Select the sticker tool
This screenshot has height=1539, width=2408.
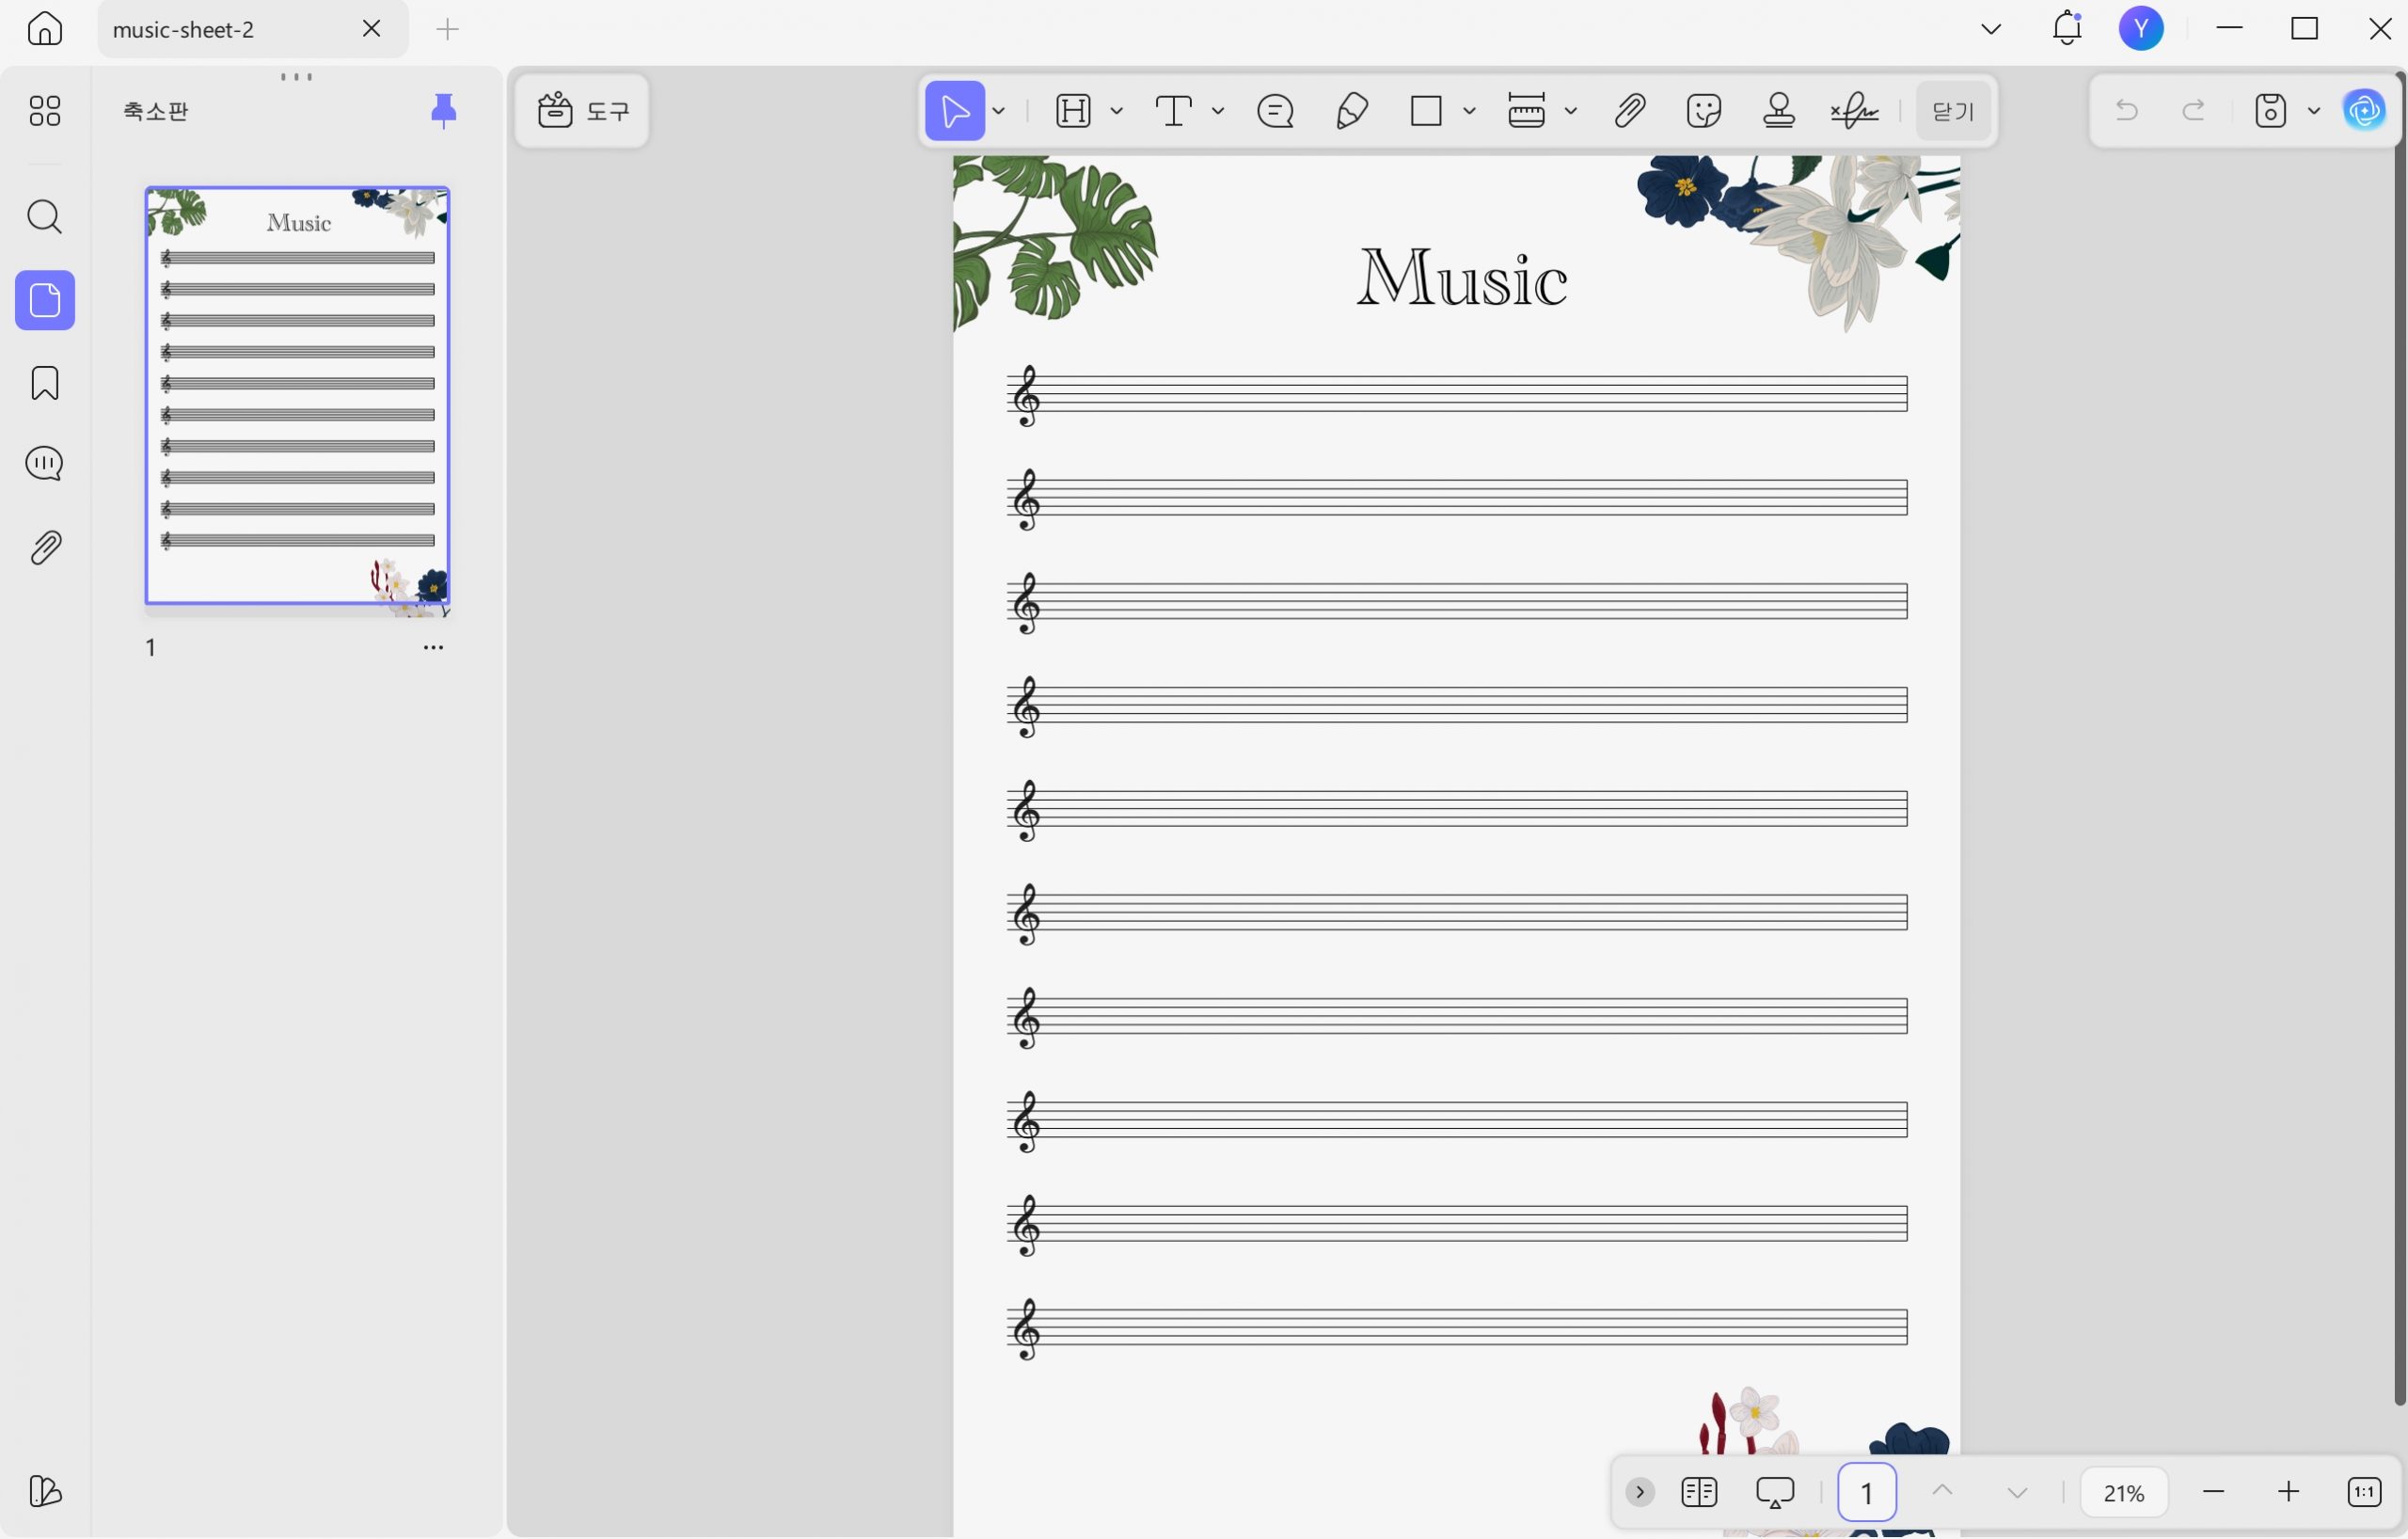(x=1704, y=110)
